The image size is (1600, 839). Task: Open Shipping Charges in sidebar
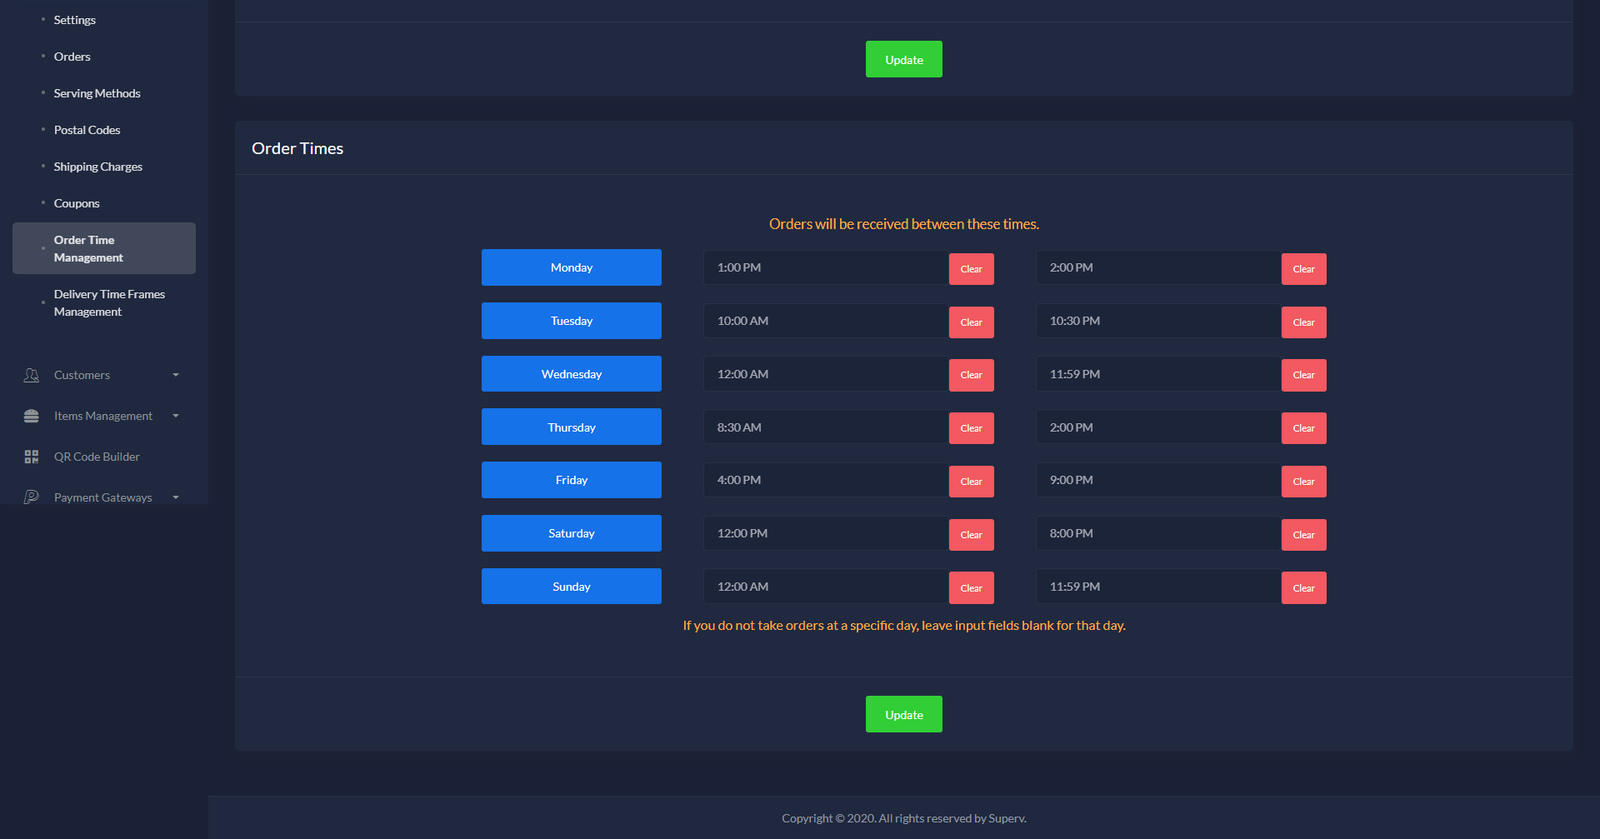click(x=98, y=167)
